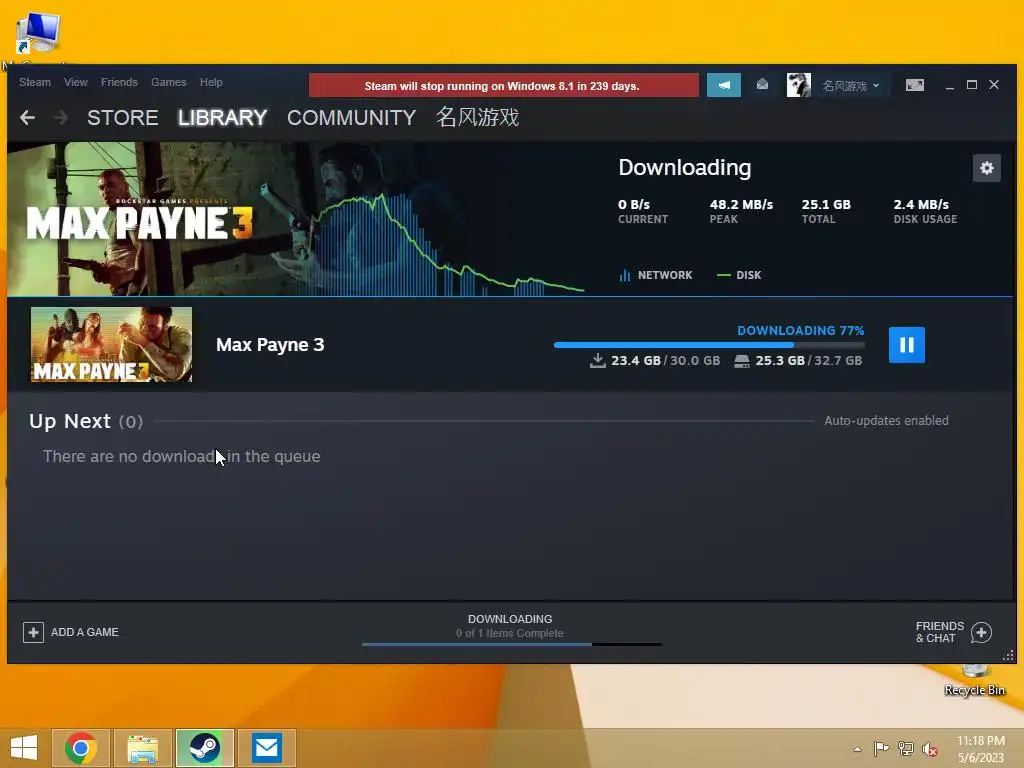Click the Downloading heading text
1024x768 pixels.
pos(685,168)
